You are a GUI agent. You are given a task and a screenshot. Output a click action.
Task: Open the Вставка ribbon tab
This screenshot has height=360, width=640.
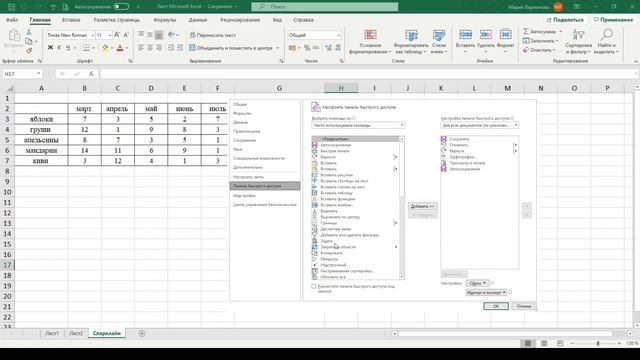(x=71, y=20)
